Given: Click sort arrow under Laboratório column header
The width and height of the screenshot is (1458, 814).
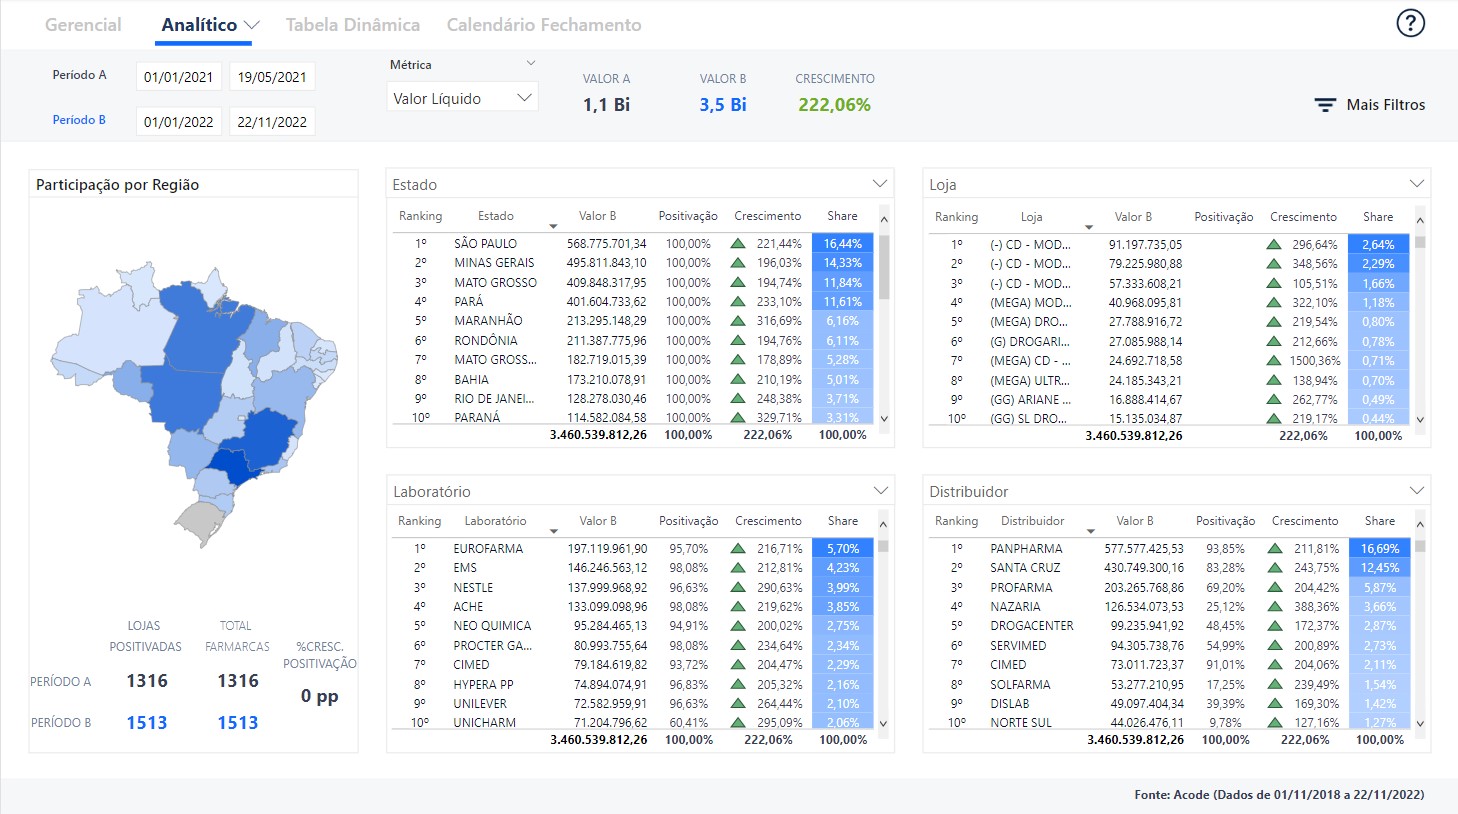Looking at the screenshot, I should pyautogui.click(x=553, y=531).
